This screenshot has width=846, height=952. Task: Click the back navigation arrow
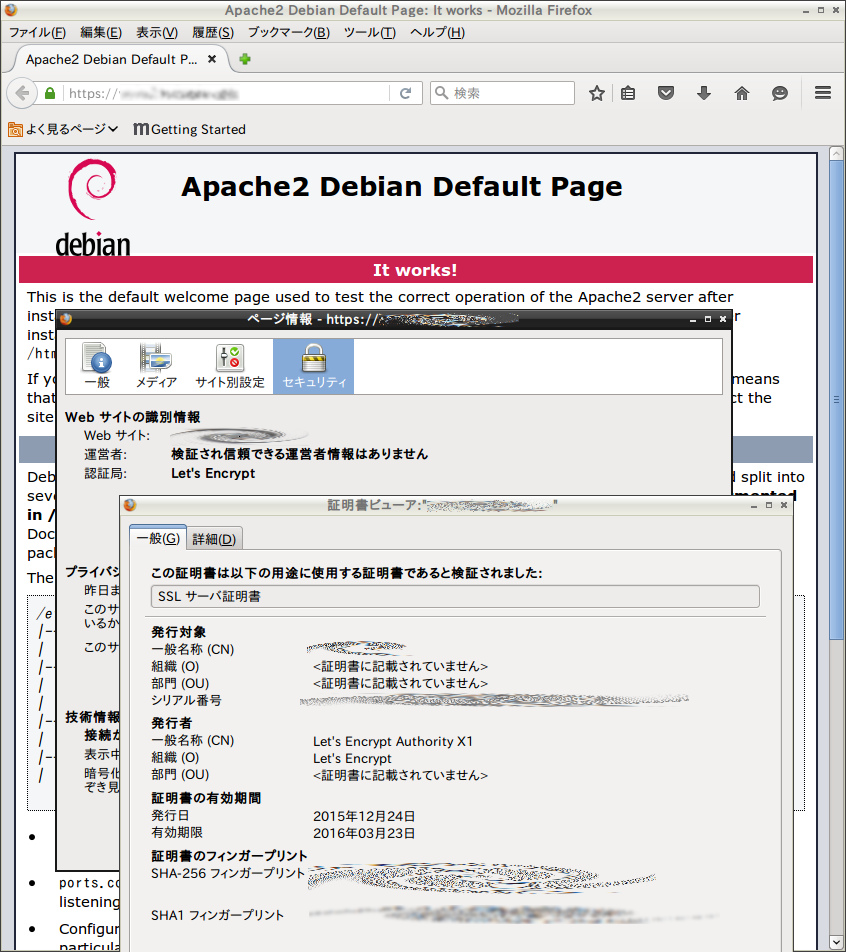coord(22,94)
